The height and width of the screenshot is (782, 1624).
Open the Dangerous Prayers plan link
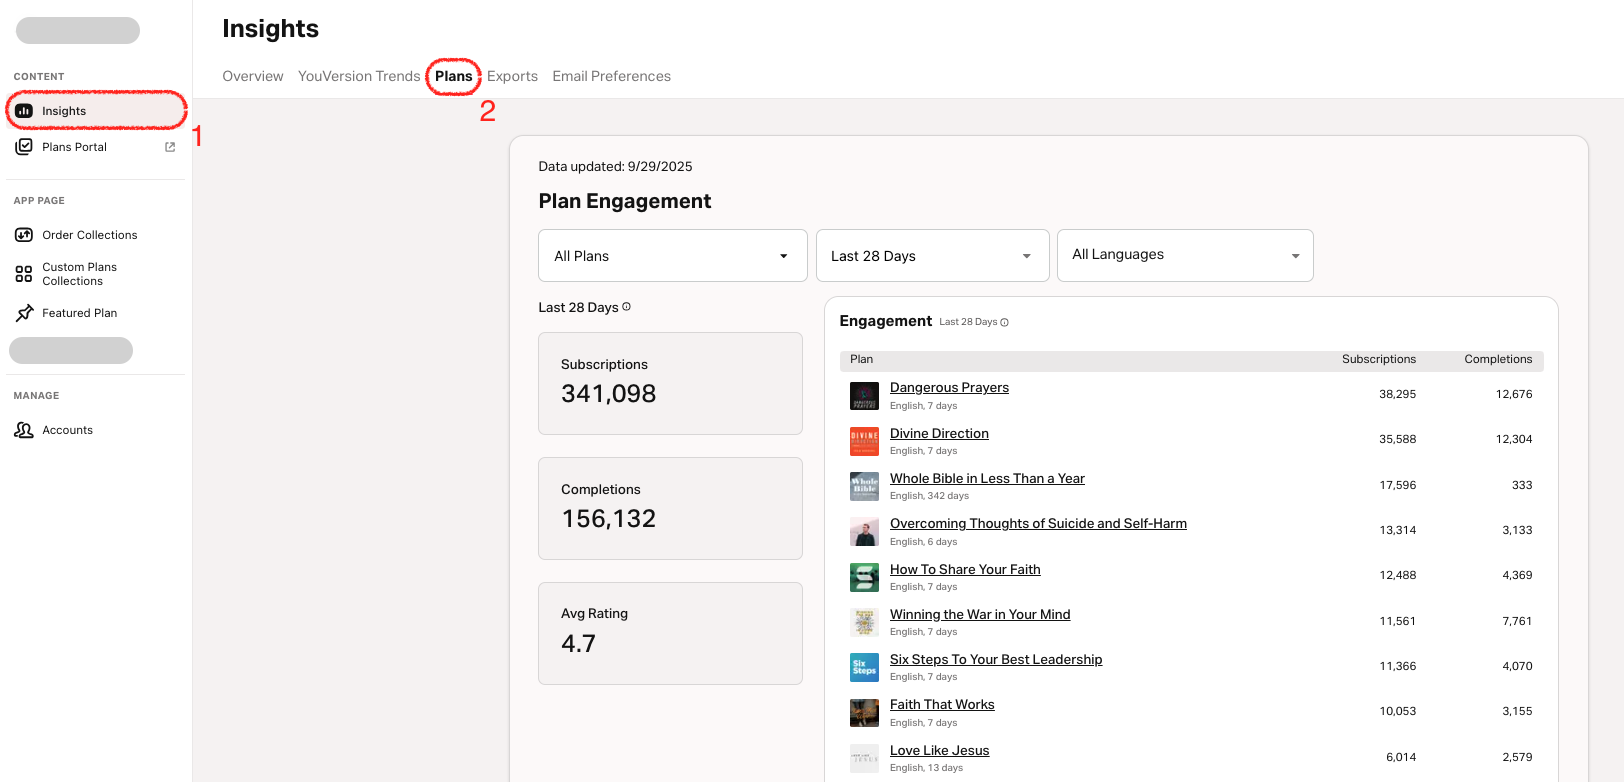pyautogui.click(x=949, y=388)
